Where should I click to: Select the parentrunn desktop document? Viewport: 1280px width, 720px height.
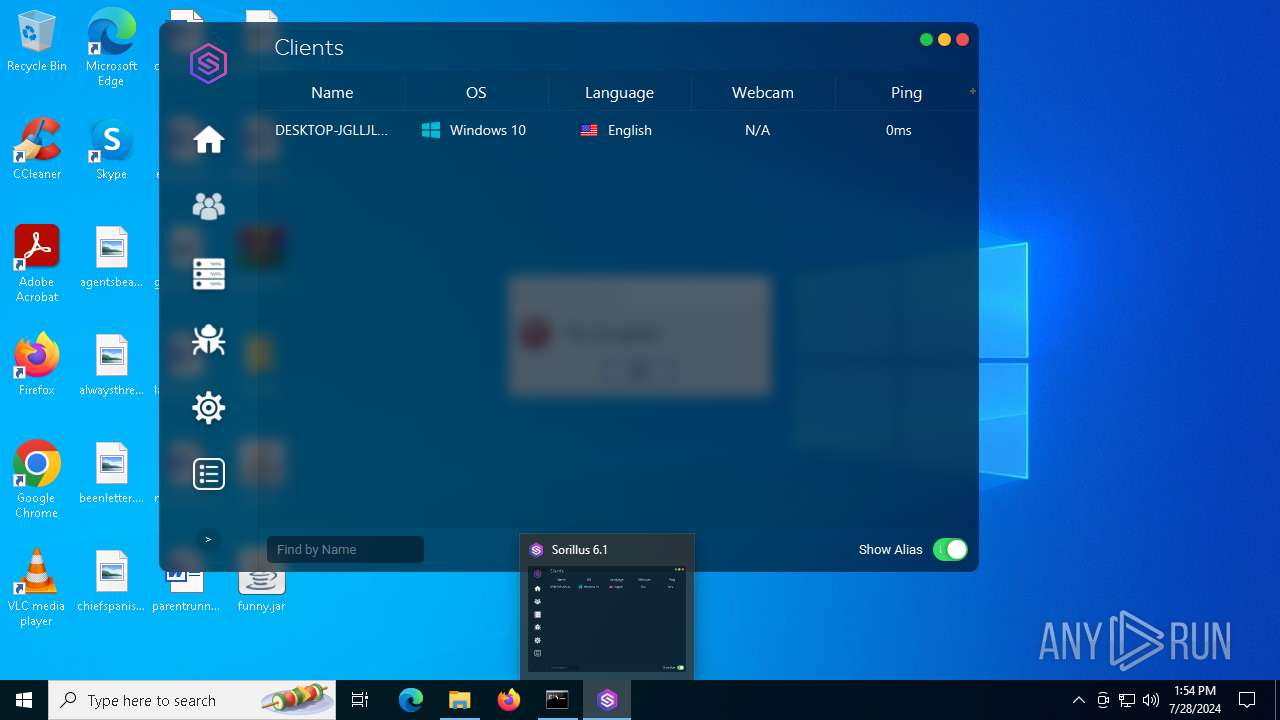[186, 591]
